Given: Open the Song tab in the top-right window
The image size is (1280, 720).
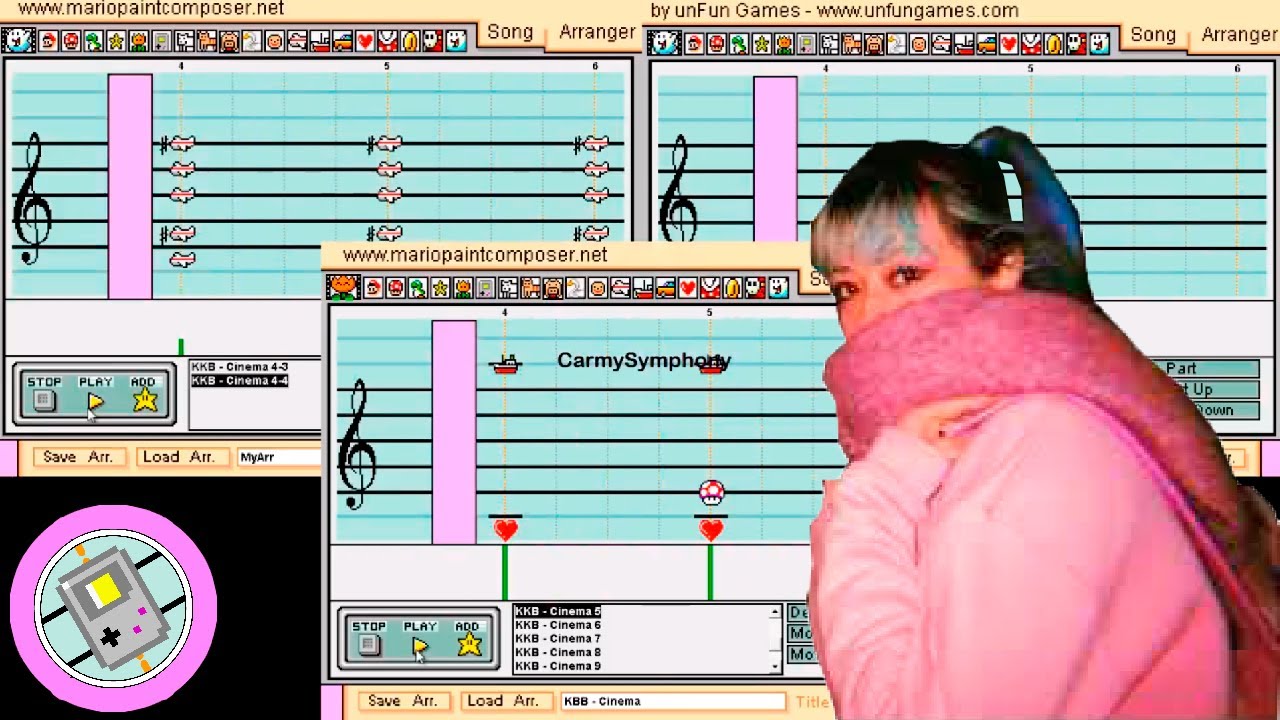Looking at the screenshot, I should pos(1153,34).
